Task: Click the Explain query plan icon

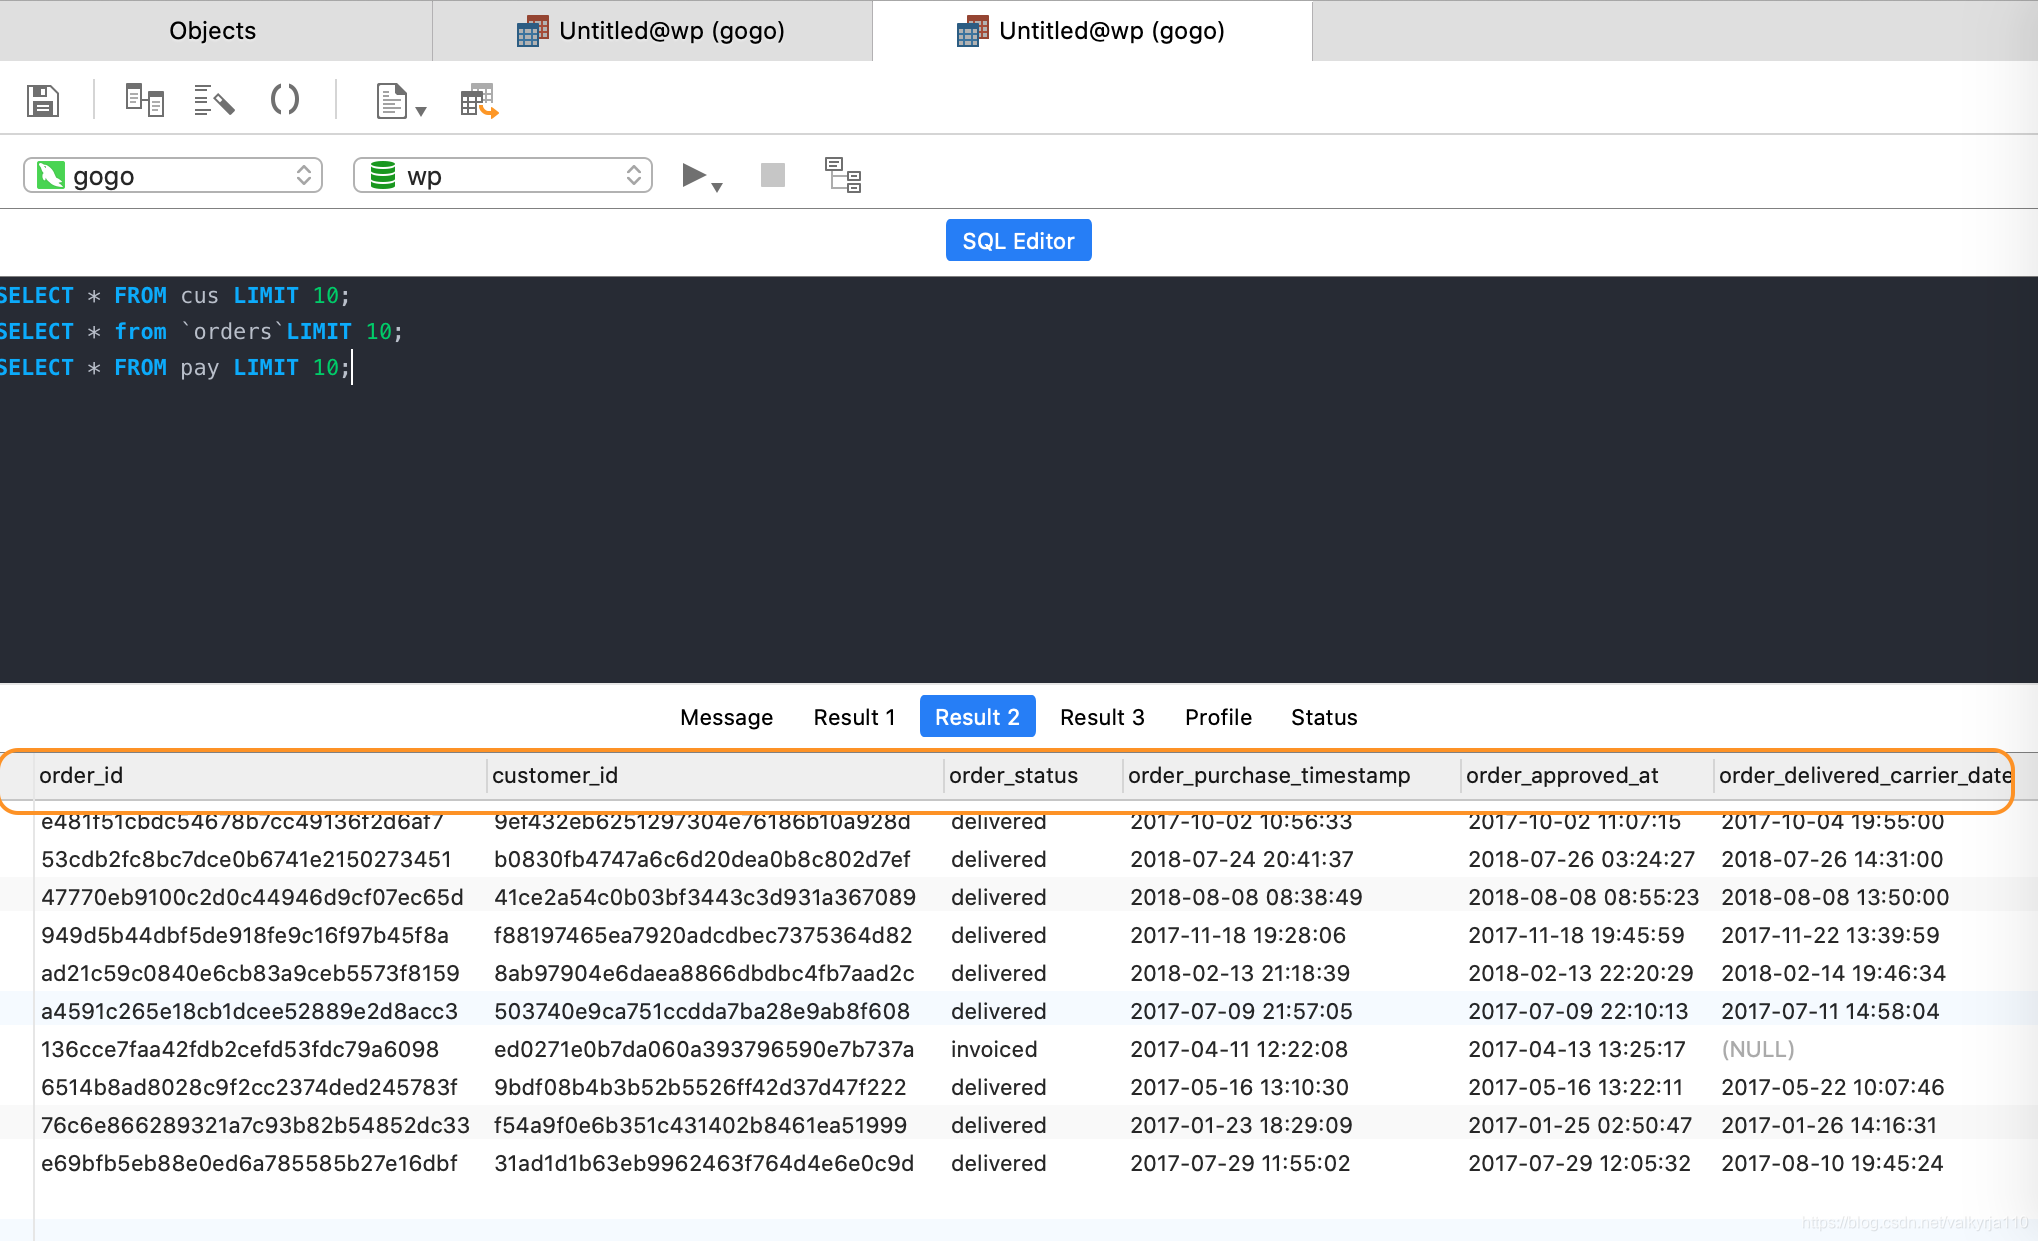Action: tap(842, 175)
